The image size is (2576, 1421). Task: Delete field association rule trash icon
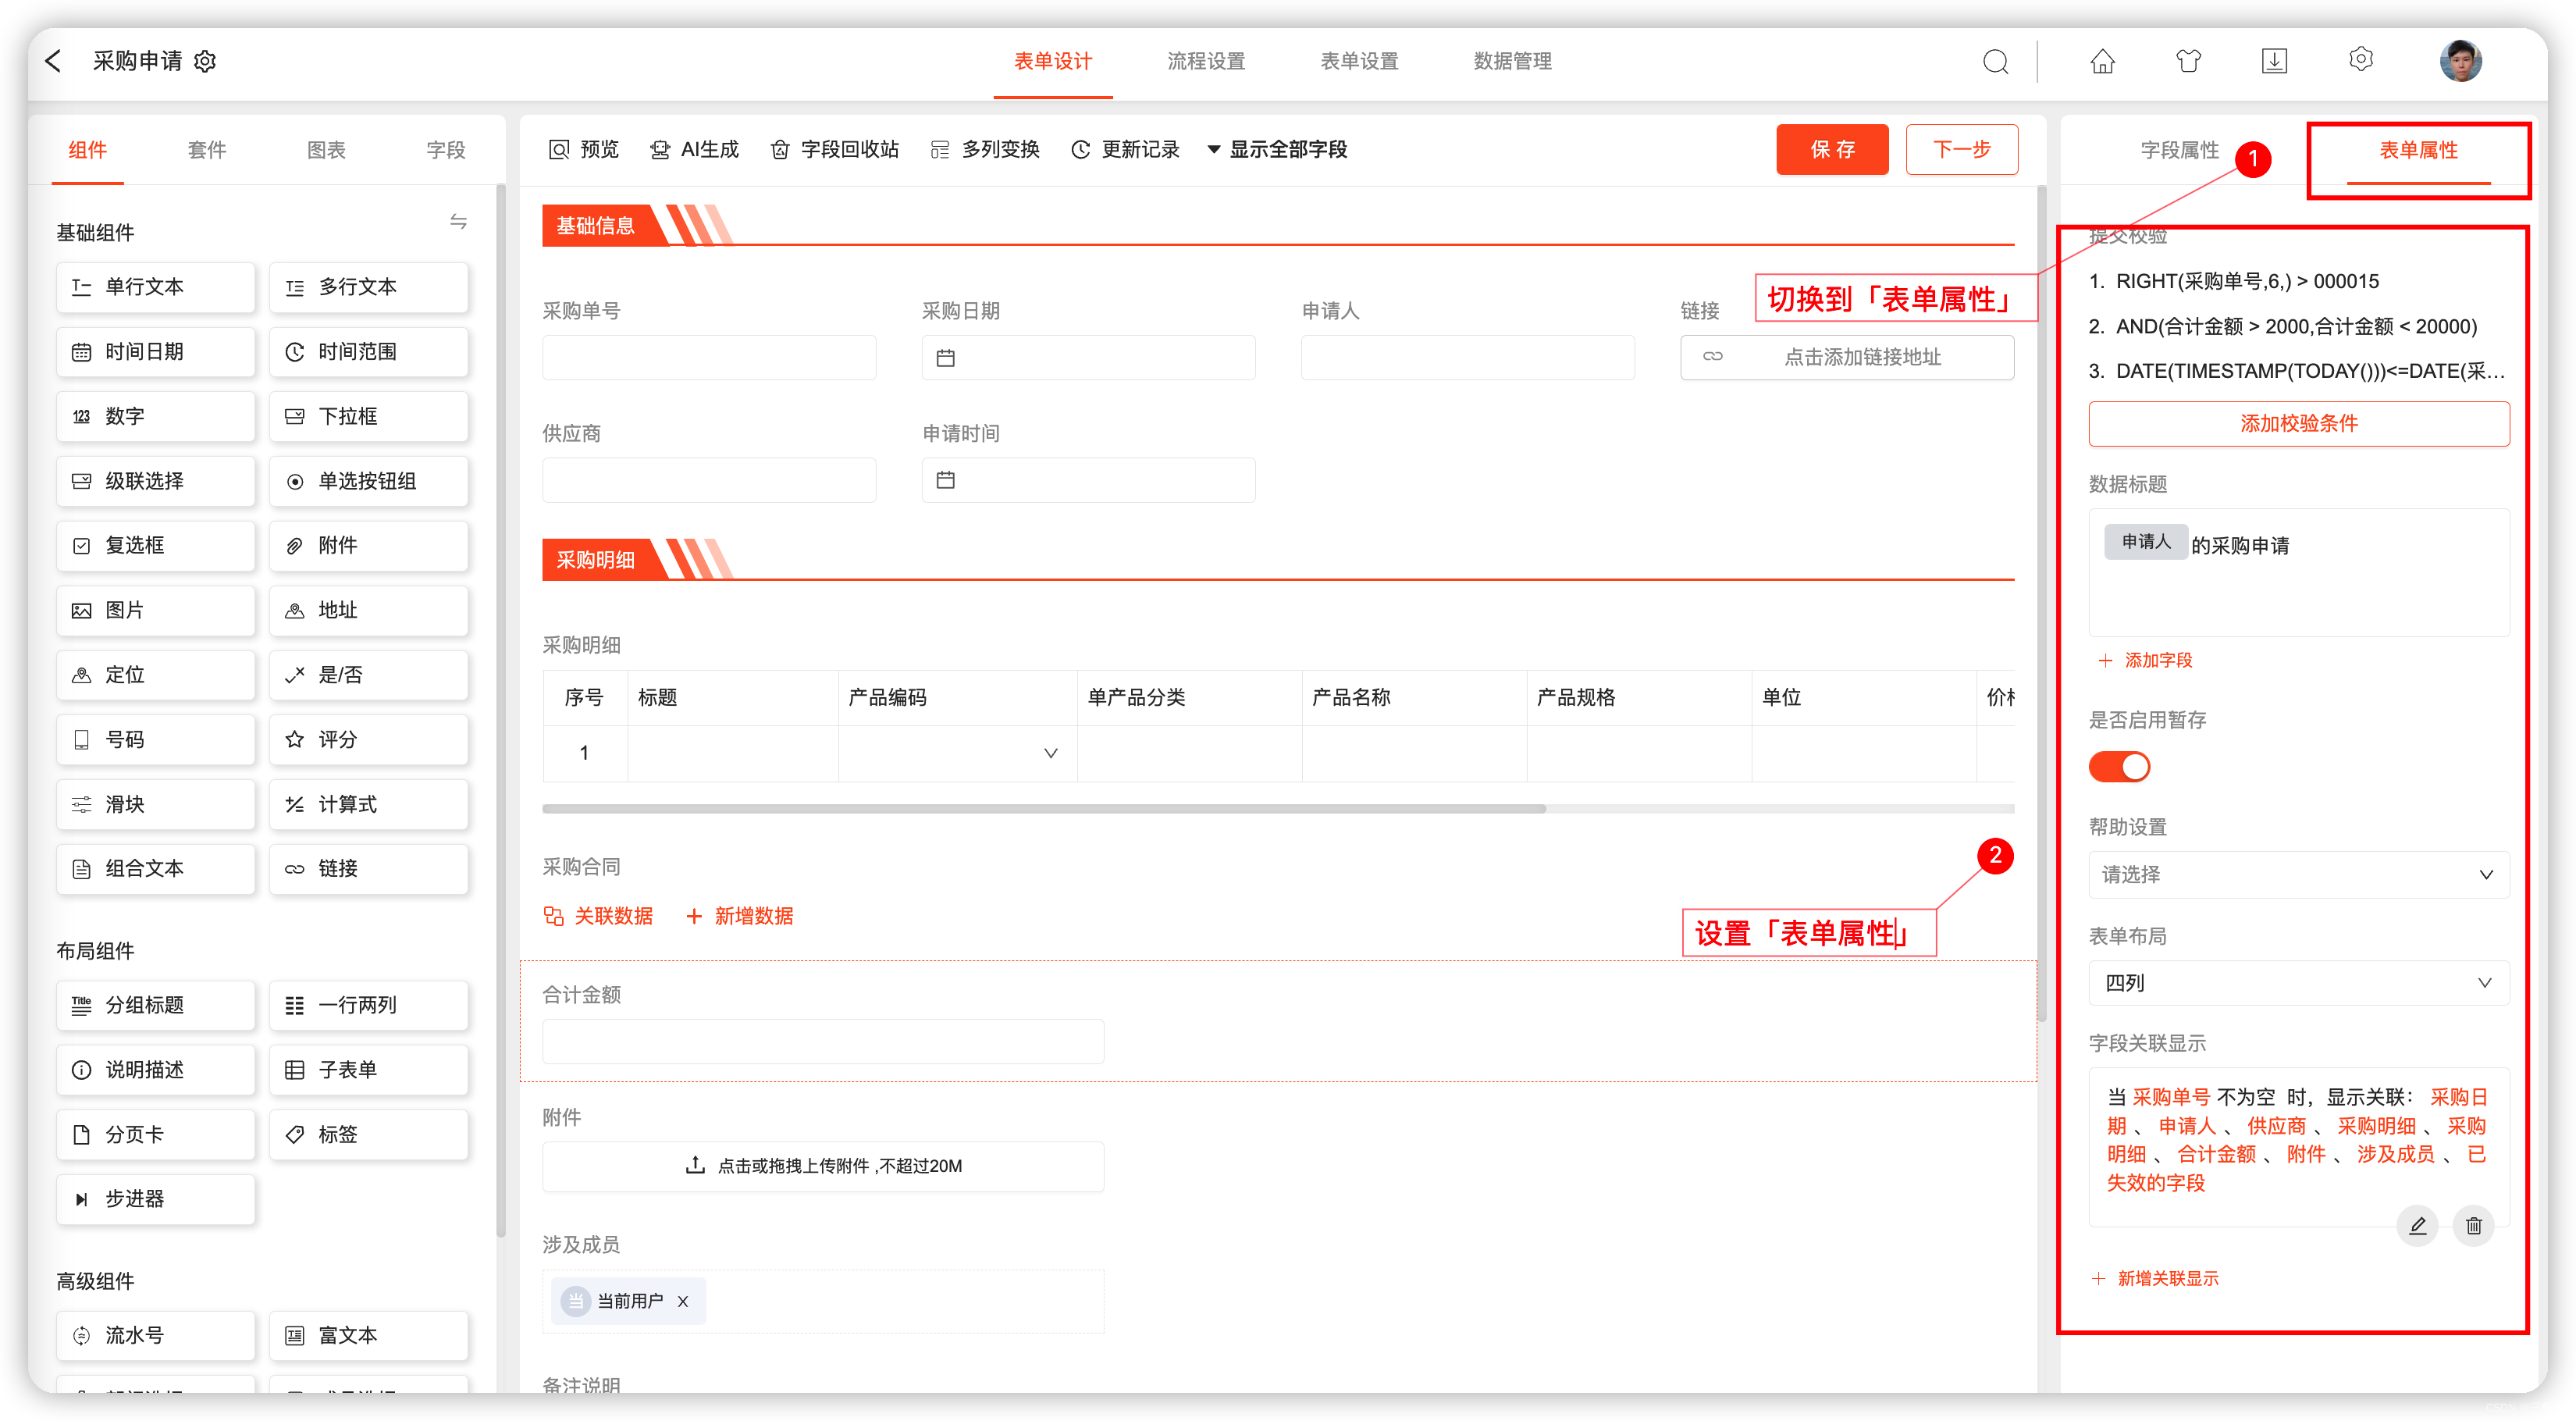pyautogui.click(x=2473, y=1225)
